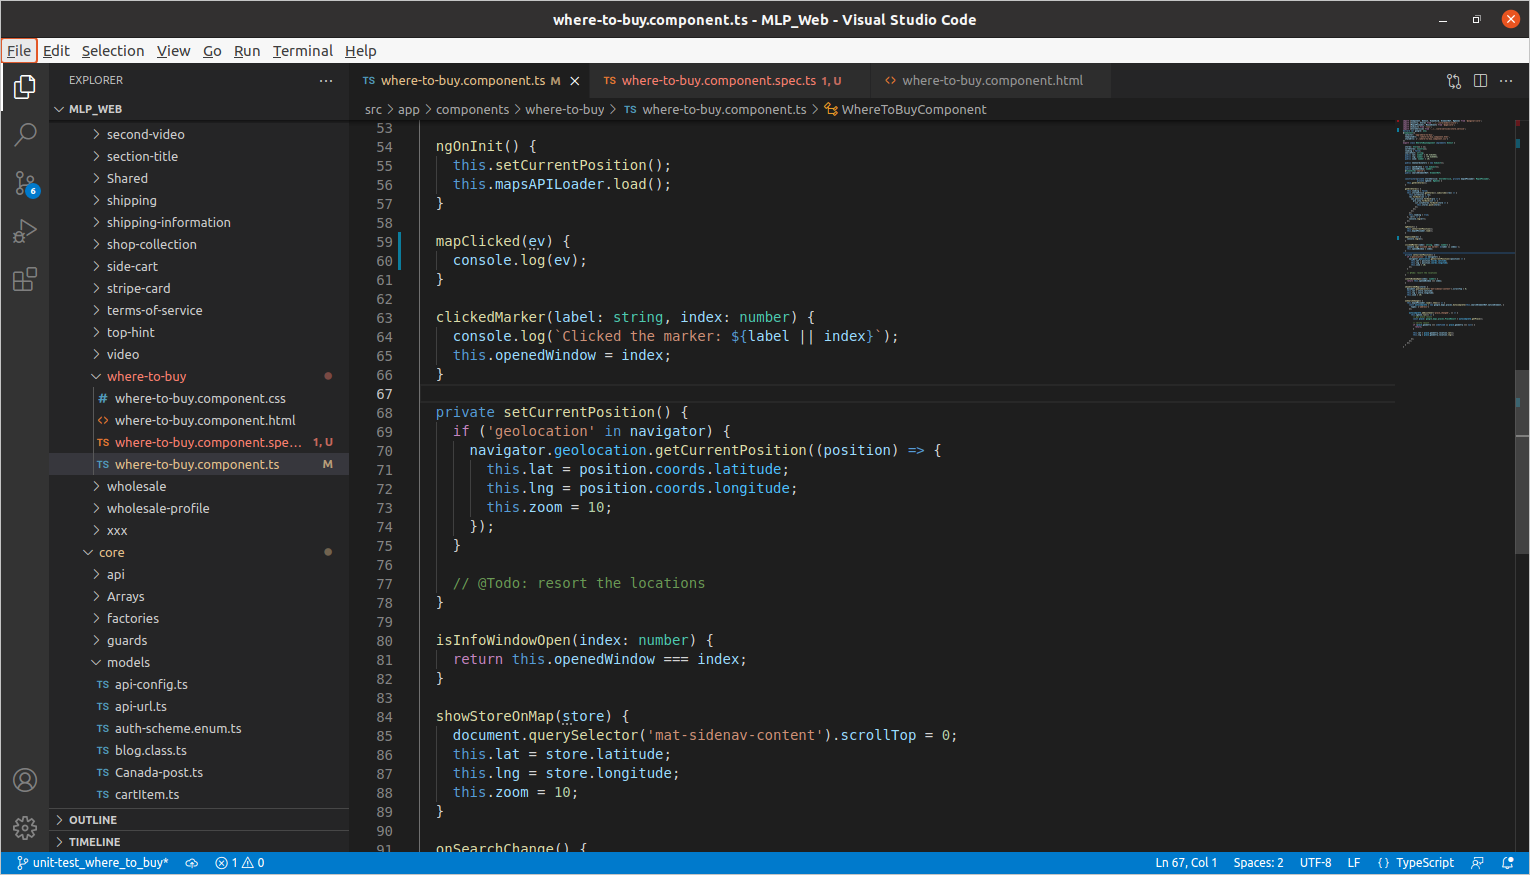This screenshot has width=1530, height=875.
Task: Open the Edit menu
Action: pos(56,51)
